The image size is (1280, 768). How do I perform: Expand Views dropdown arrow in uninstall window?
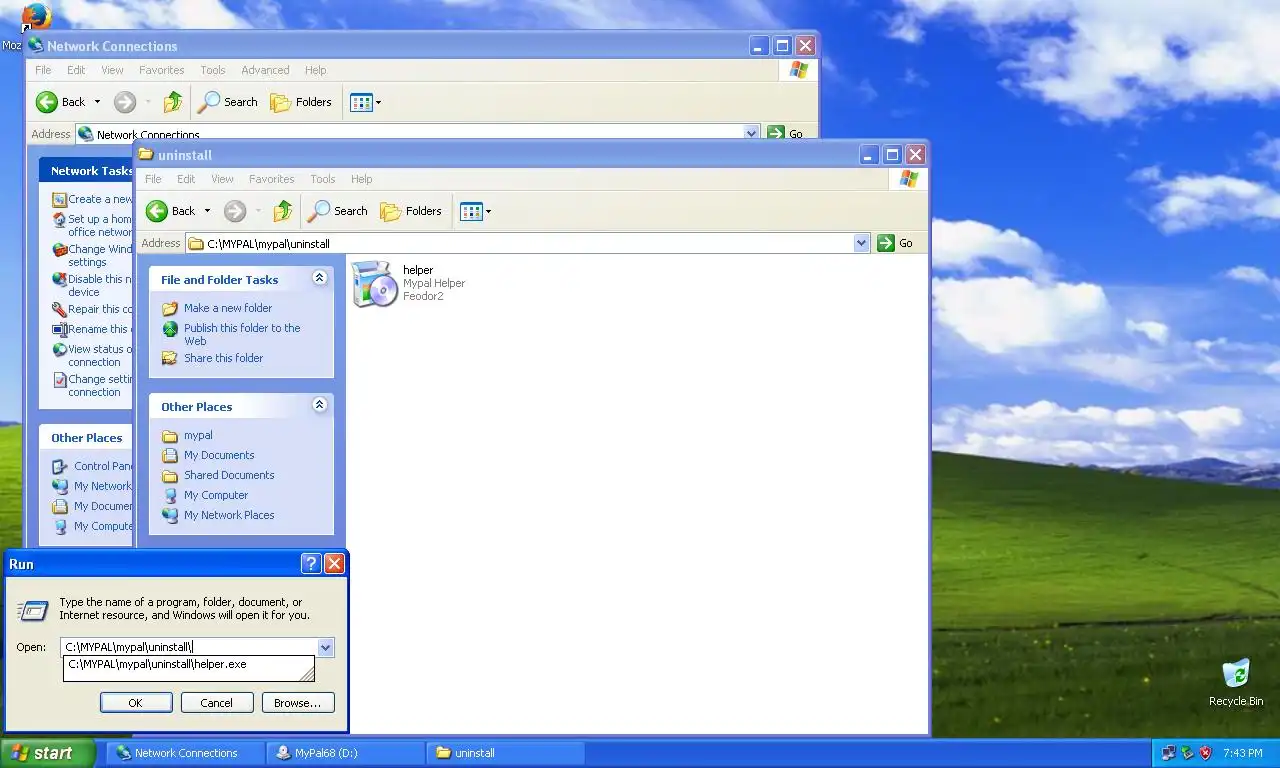point(488,211)
